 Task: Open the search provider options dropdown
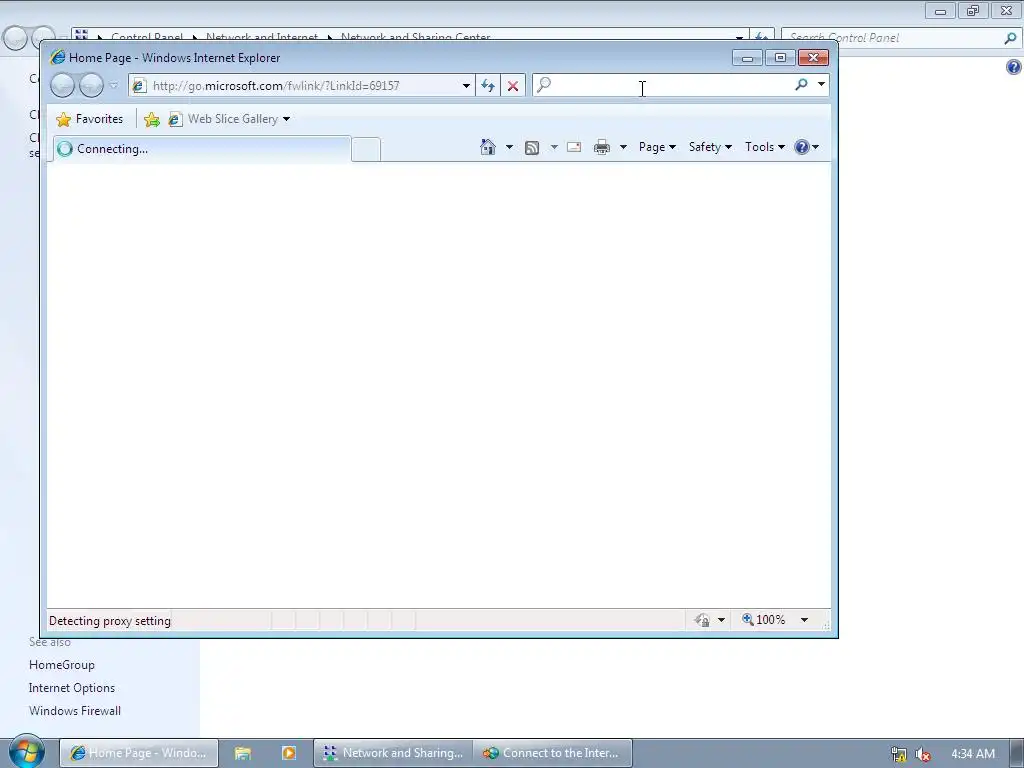click(x=822, y=84)
